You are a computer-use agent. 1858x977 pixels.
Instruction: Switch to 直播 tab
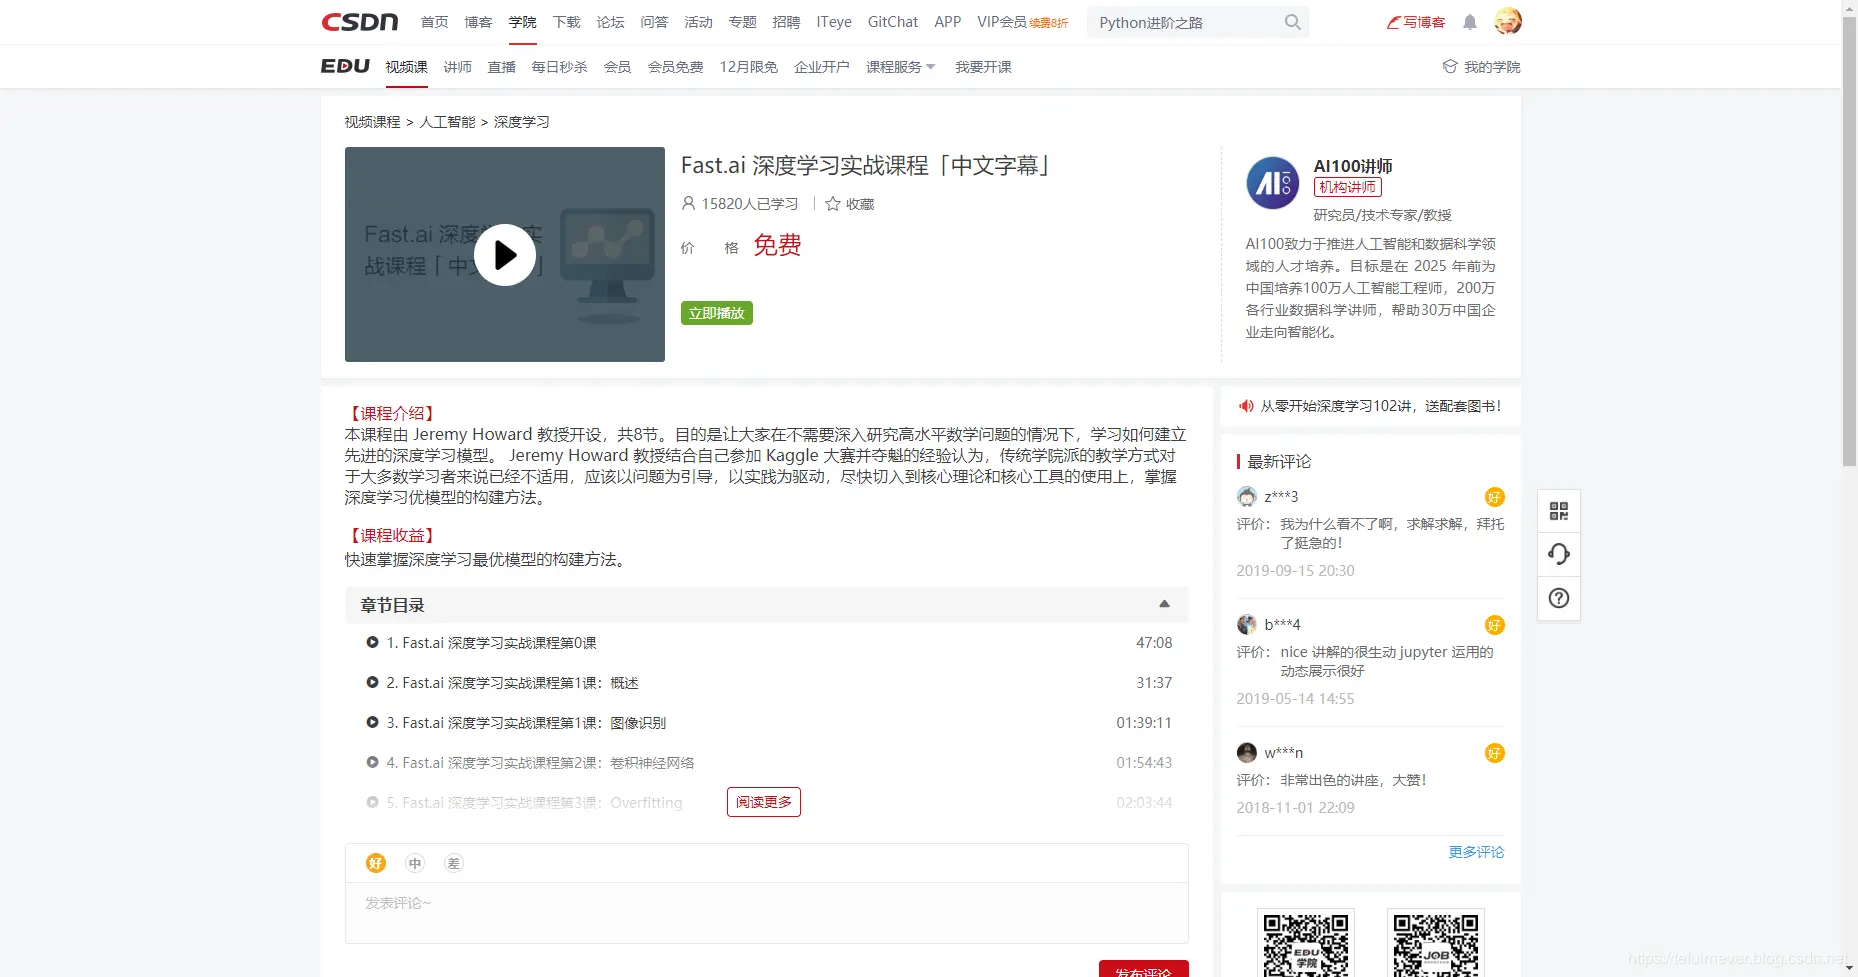(502, 67)
